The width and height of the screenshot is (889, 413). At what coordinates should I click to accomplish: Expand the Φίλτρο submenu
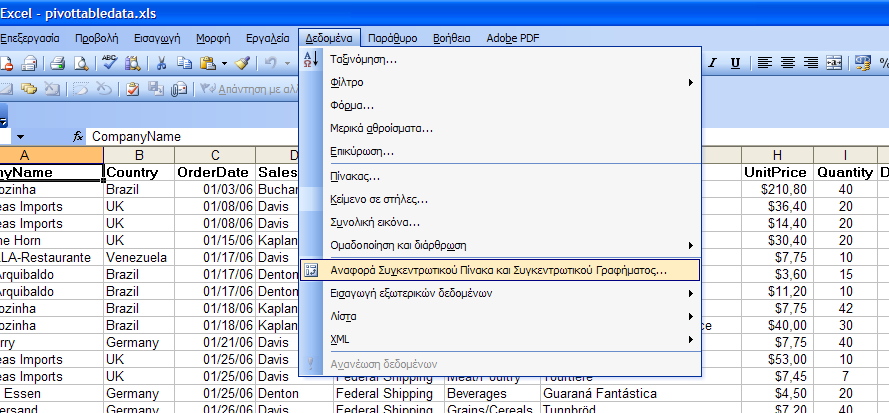[691, 83]
